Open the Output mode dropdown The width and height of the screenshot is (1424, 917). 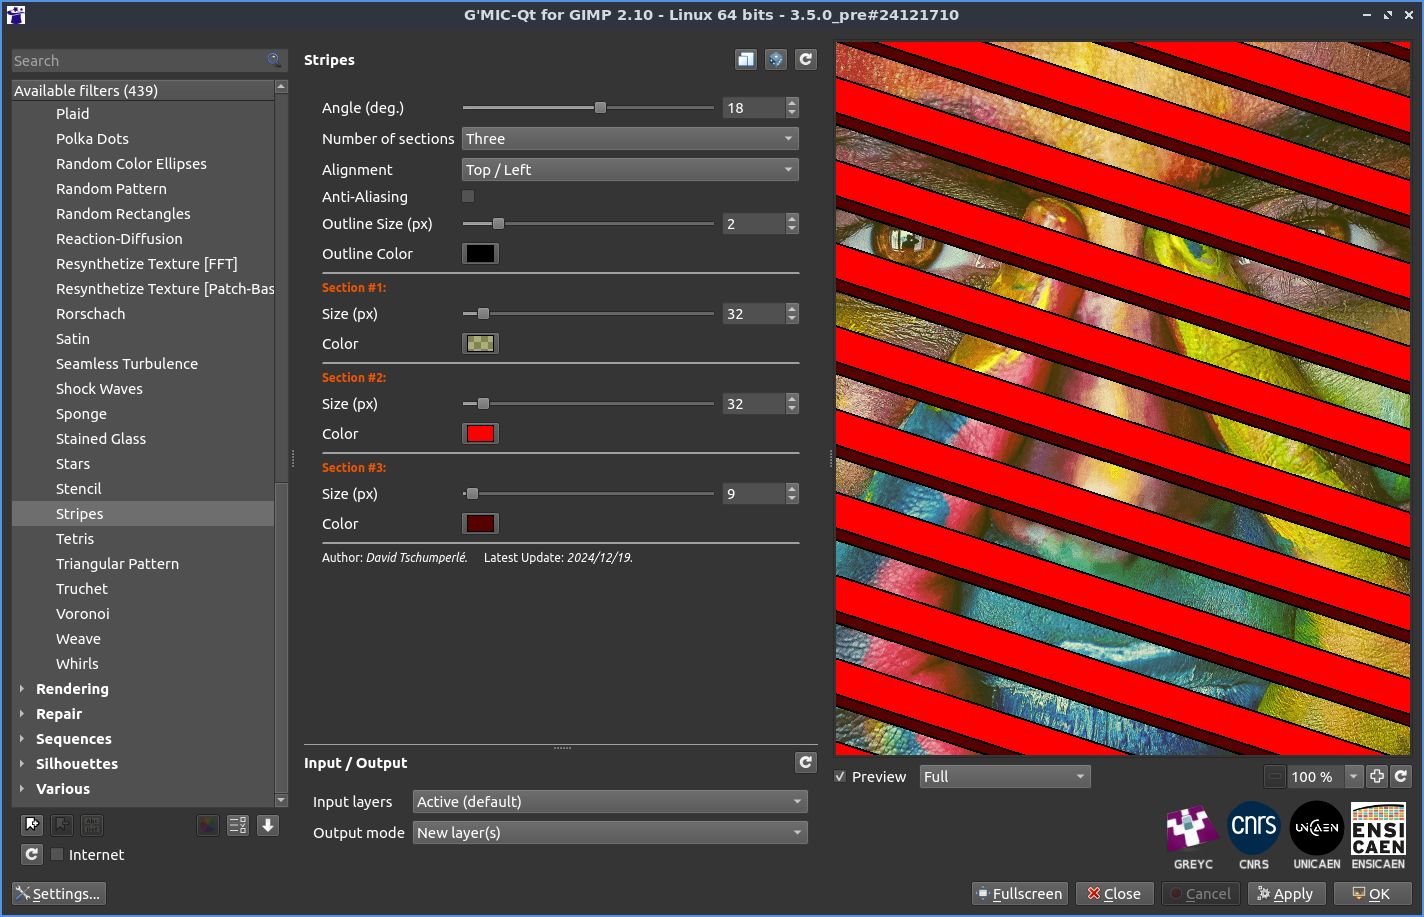(x=610, y=833)
